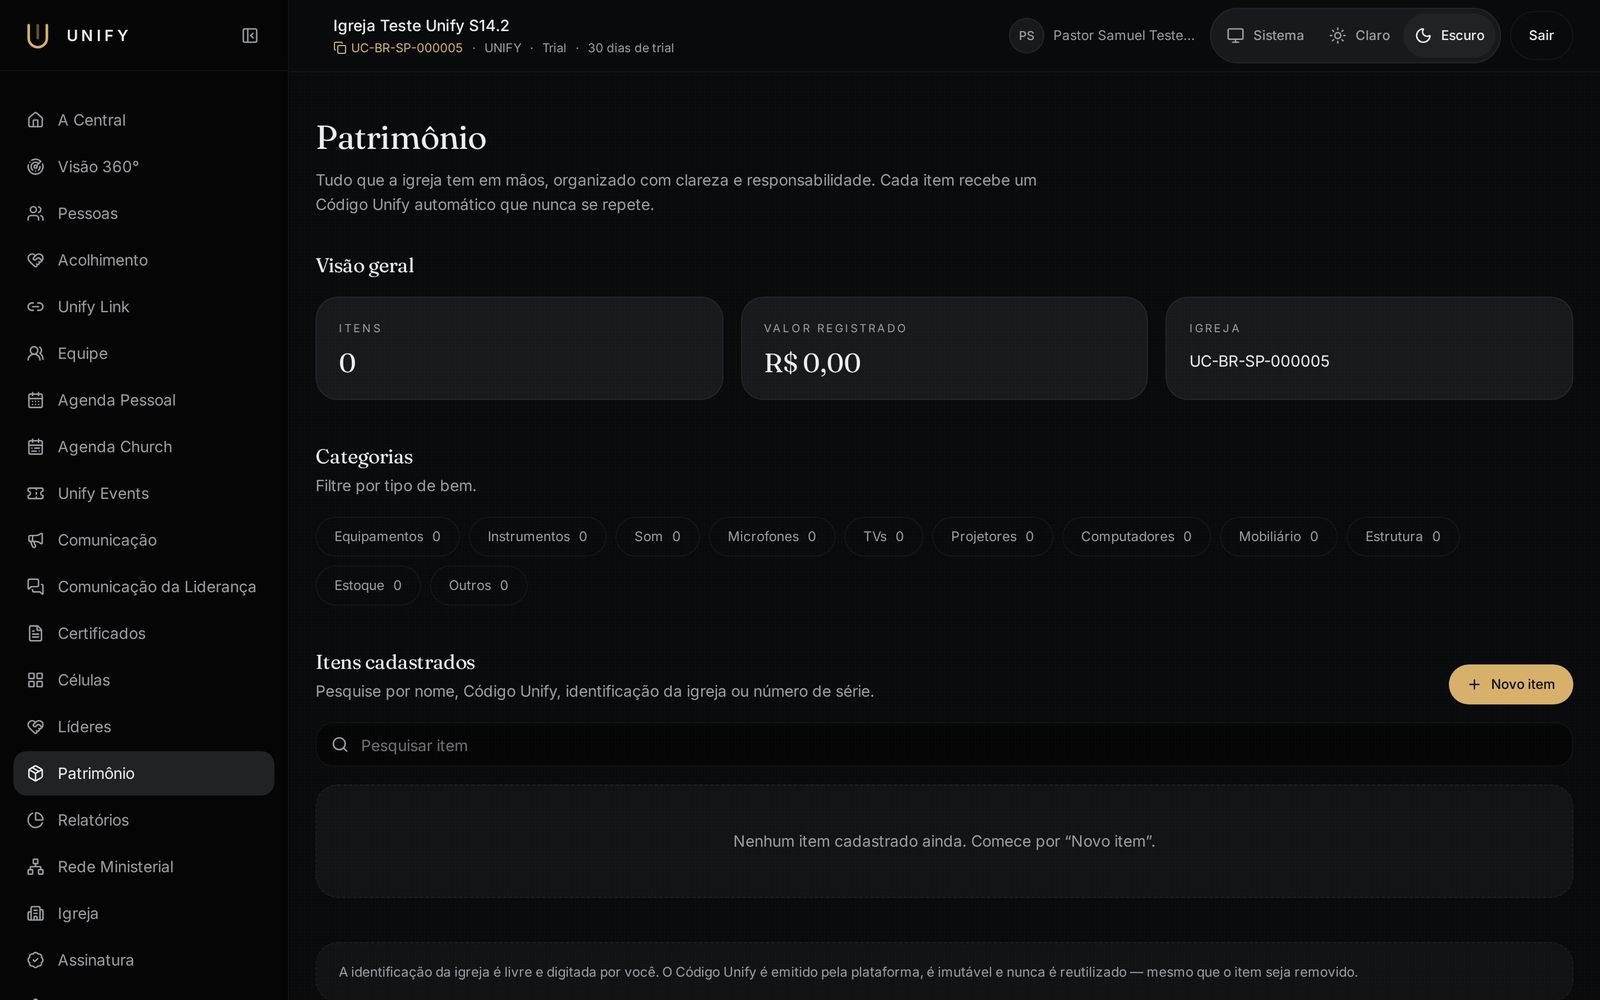Filter by Computadores category
This screenshot has height=1000, width=1600.
coord(1136,537)
